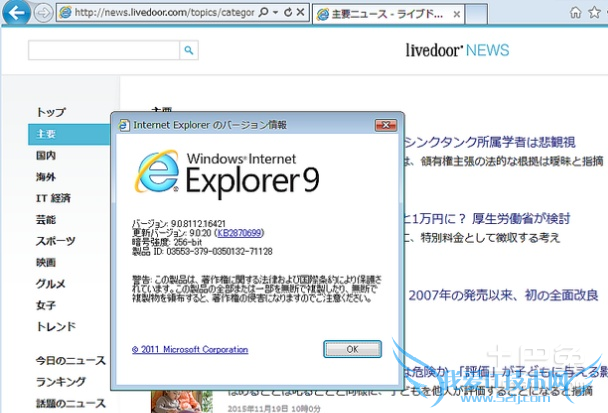
Task: Close the 主要ニュース tab
Action: pyautogui.click(x=457, y=15)
